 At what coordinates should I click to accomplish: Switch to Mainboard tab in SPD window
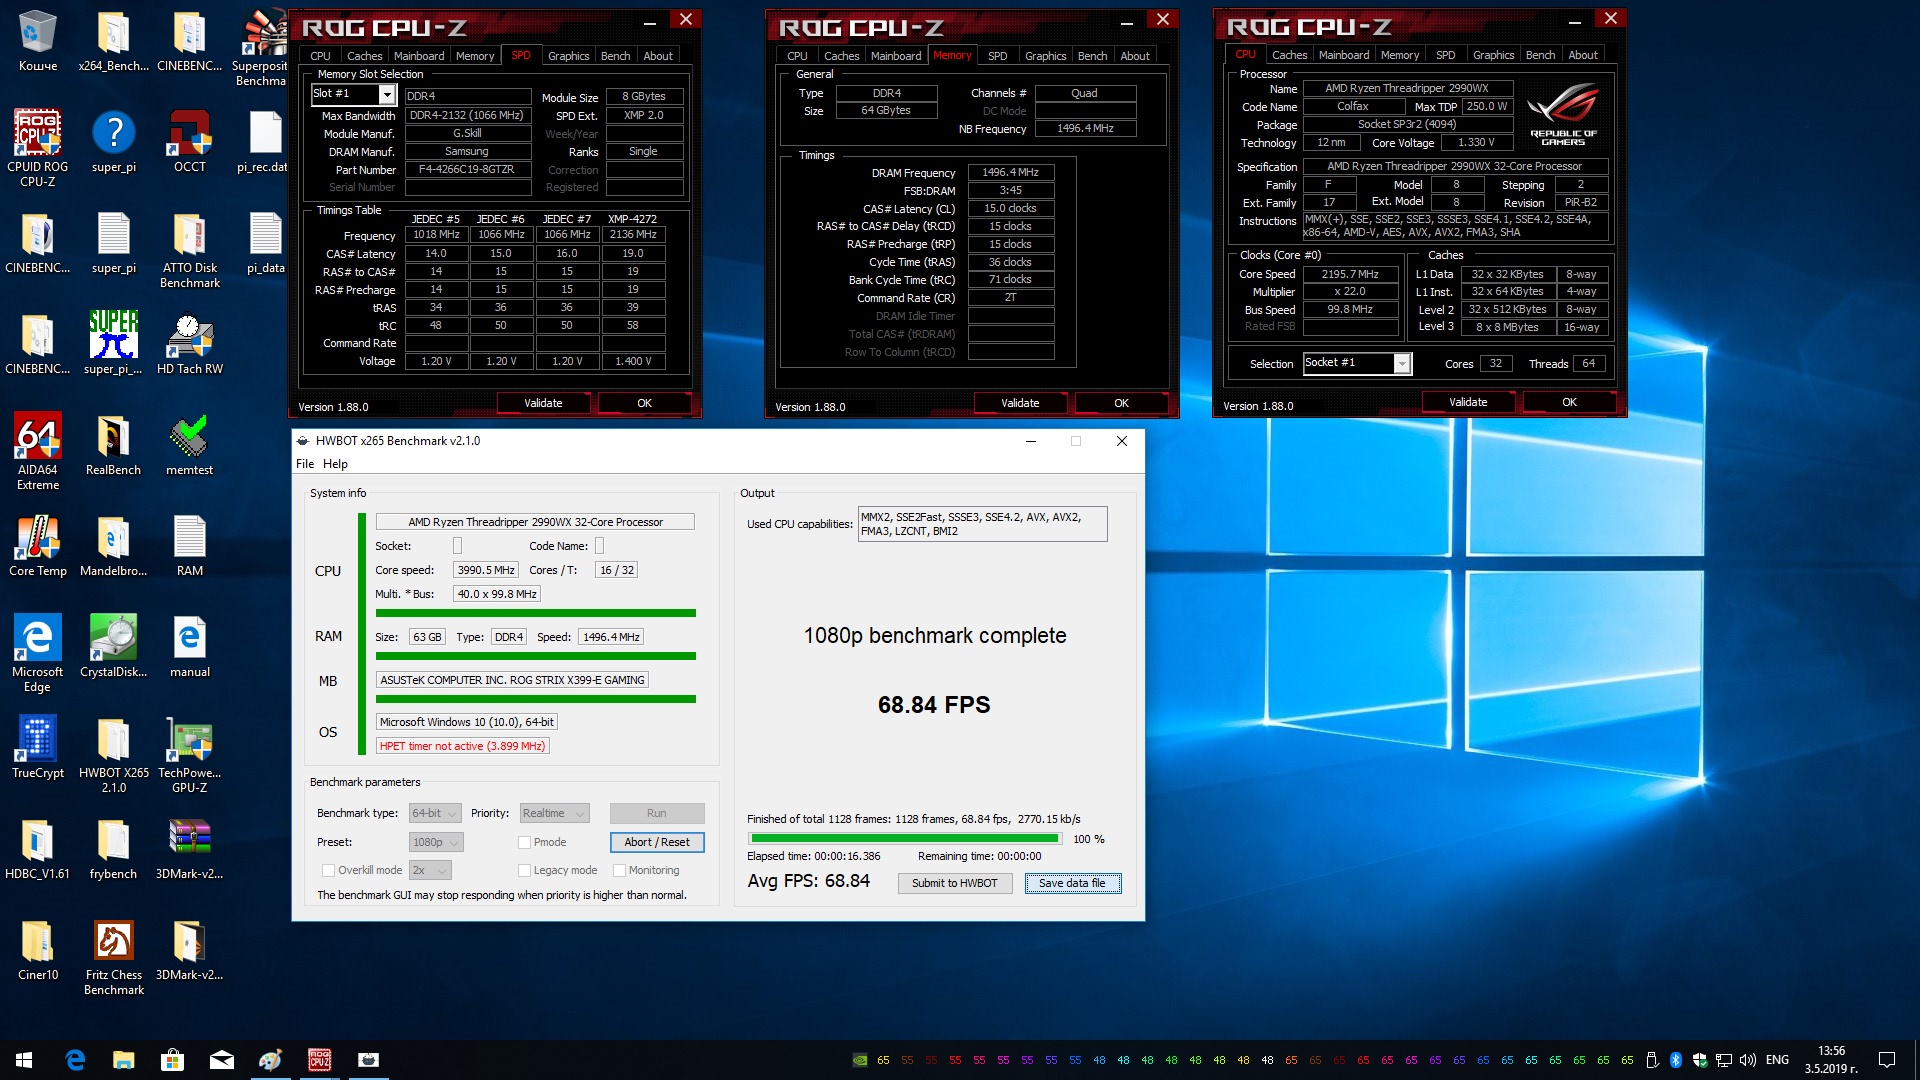point(419,56)
